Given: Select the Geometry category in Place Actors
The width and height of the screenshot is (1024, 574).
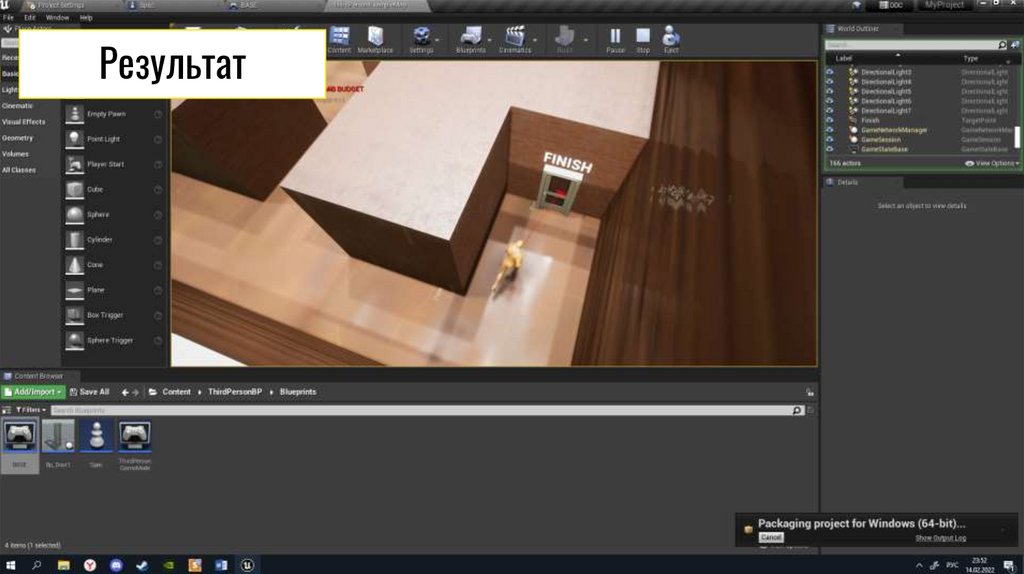Looking at the screenshot, I should (x=18, y=138).
